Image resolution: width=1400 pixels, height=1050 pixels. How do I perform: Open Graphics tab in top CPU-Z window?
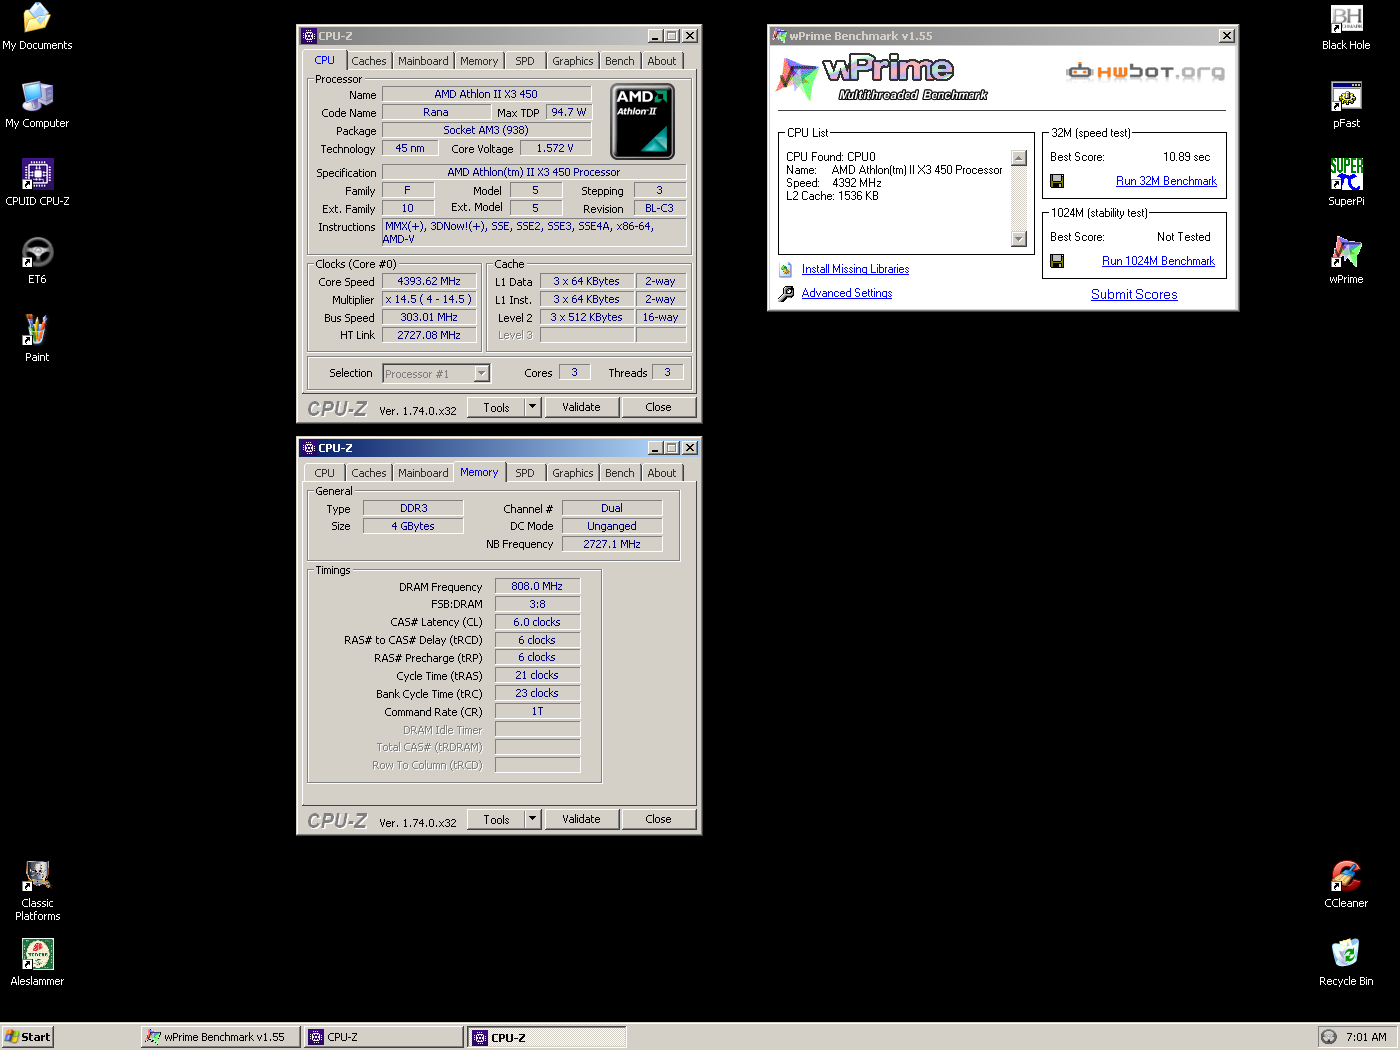(x=573, y=61)
